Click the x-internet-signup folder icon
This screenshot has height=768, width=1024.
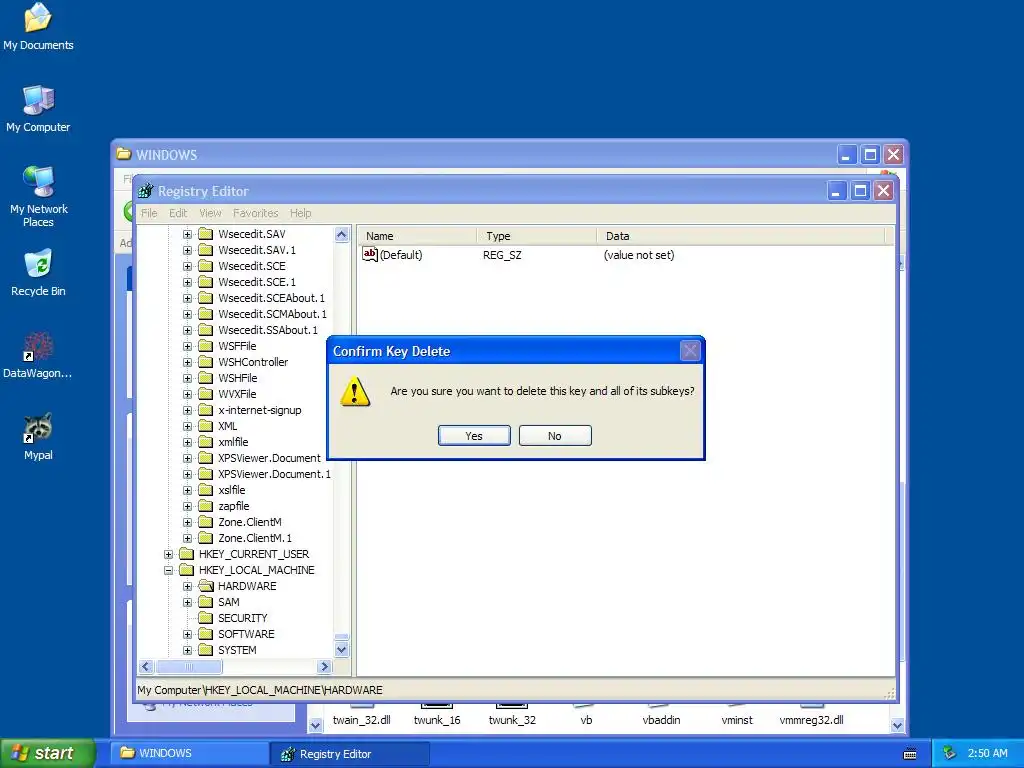[x=206, y=409]
